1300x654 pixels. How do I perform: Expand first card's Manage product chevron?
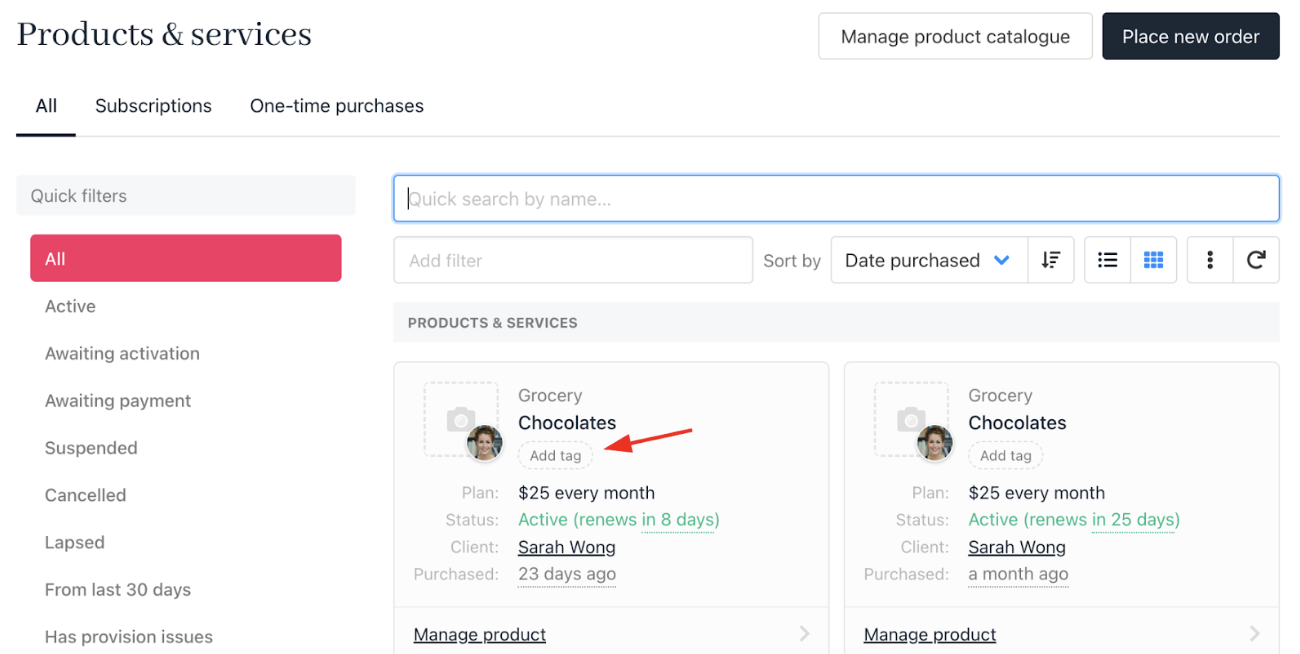pyautogui.click(x=805, y=634)
